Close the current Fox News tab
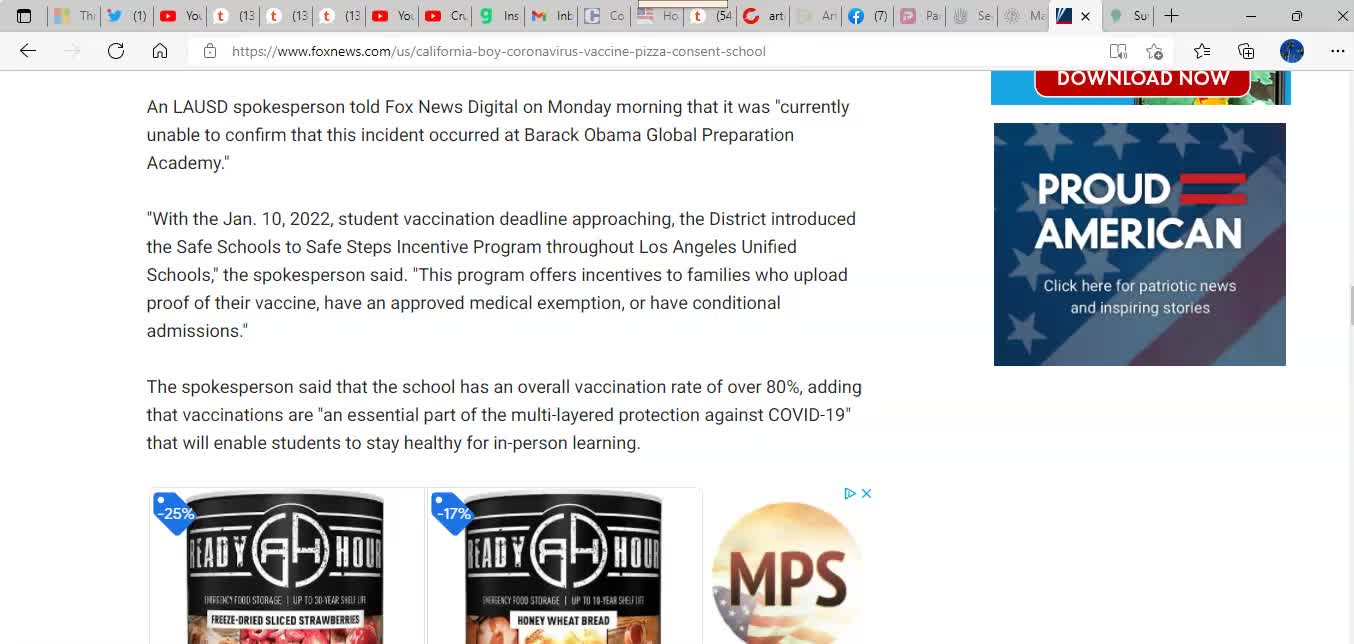Viewport: 1354px width, 644px height. click(x=1085, y=16)
